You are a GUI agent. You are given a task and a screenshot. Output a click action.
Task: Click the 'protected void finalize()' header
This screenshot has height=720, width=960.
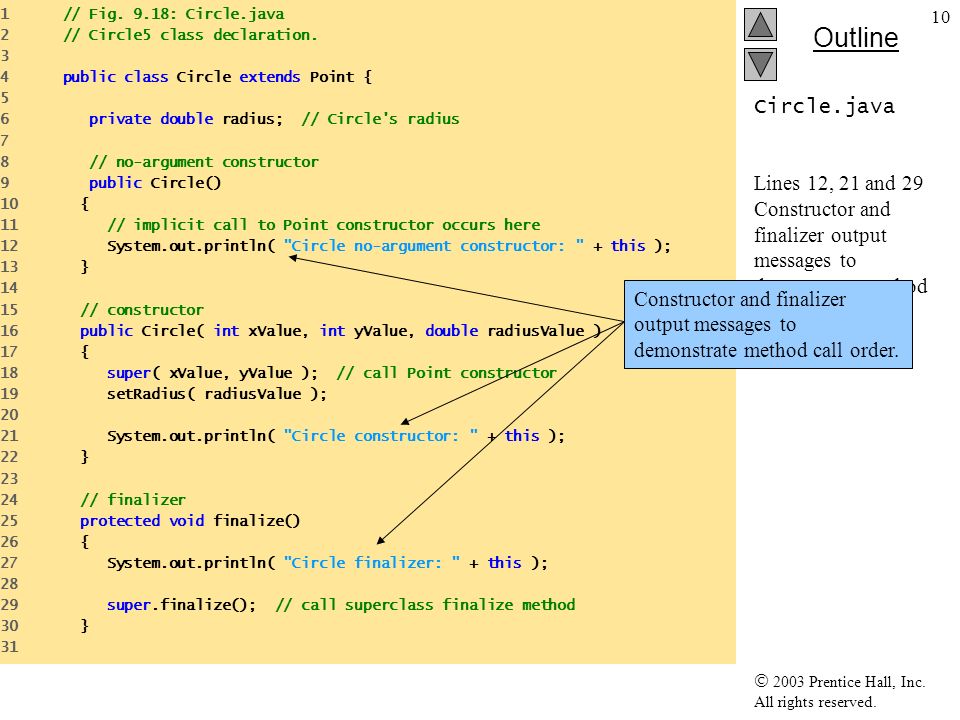tap(190, 520)
